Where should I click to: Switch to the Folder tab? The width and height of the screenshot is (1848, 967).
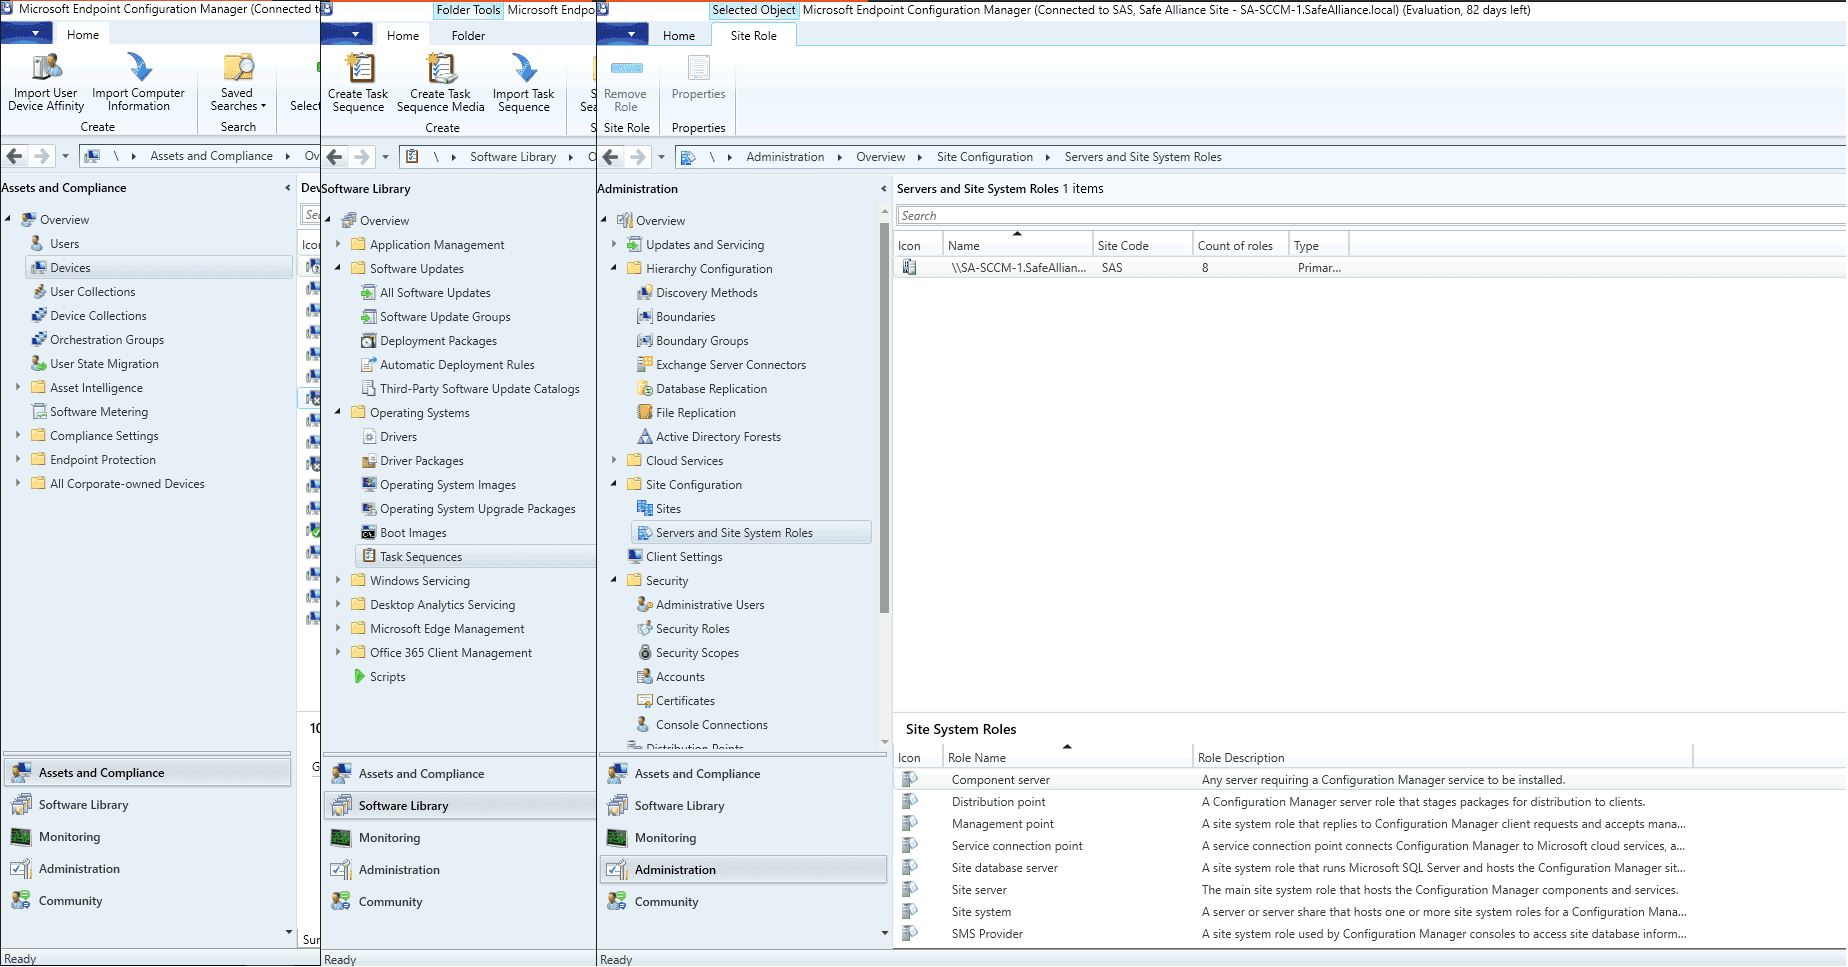(467, 35)
